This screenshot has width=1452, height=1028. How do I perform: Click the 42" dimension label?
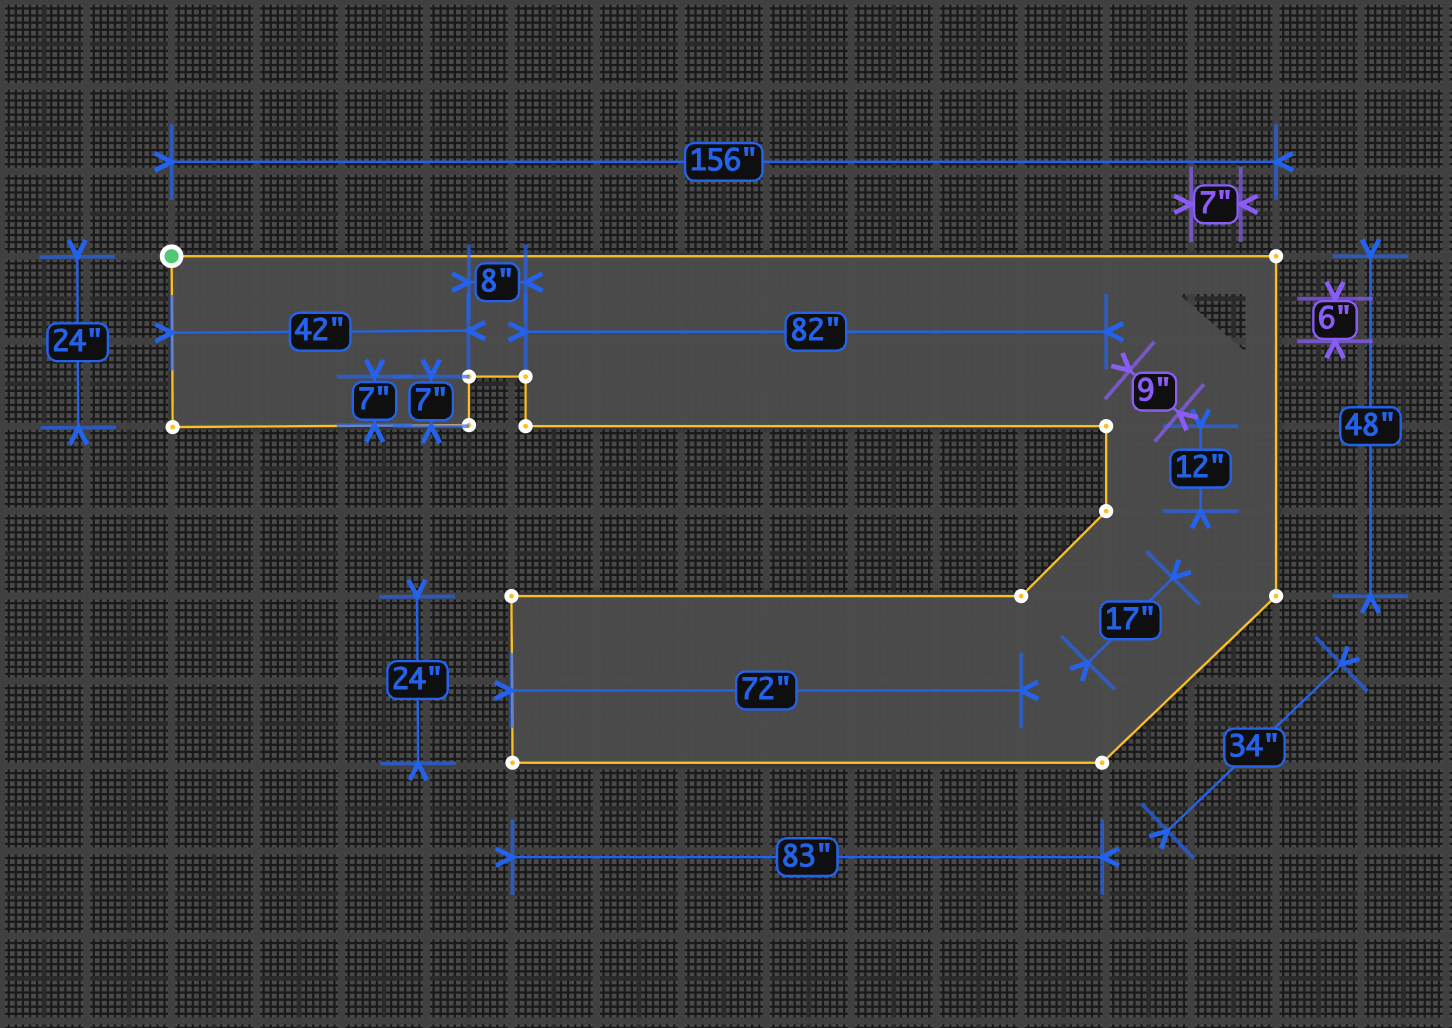(x=320, y=331)
